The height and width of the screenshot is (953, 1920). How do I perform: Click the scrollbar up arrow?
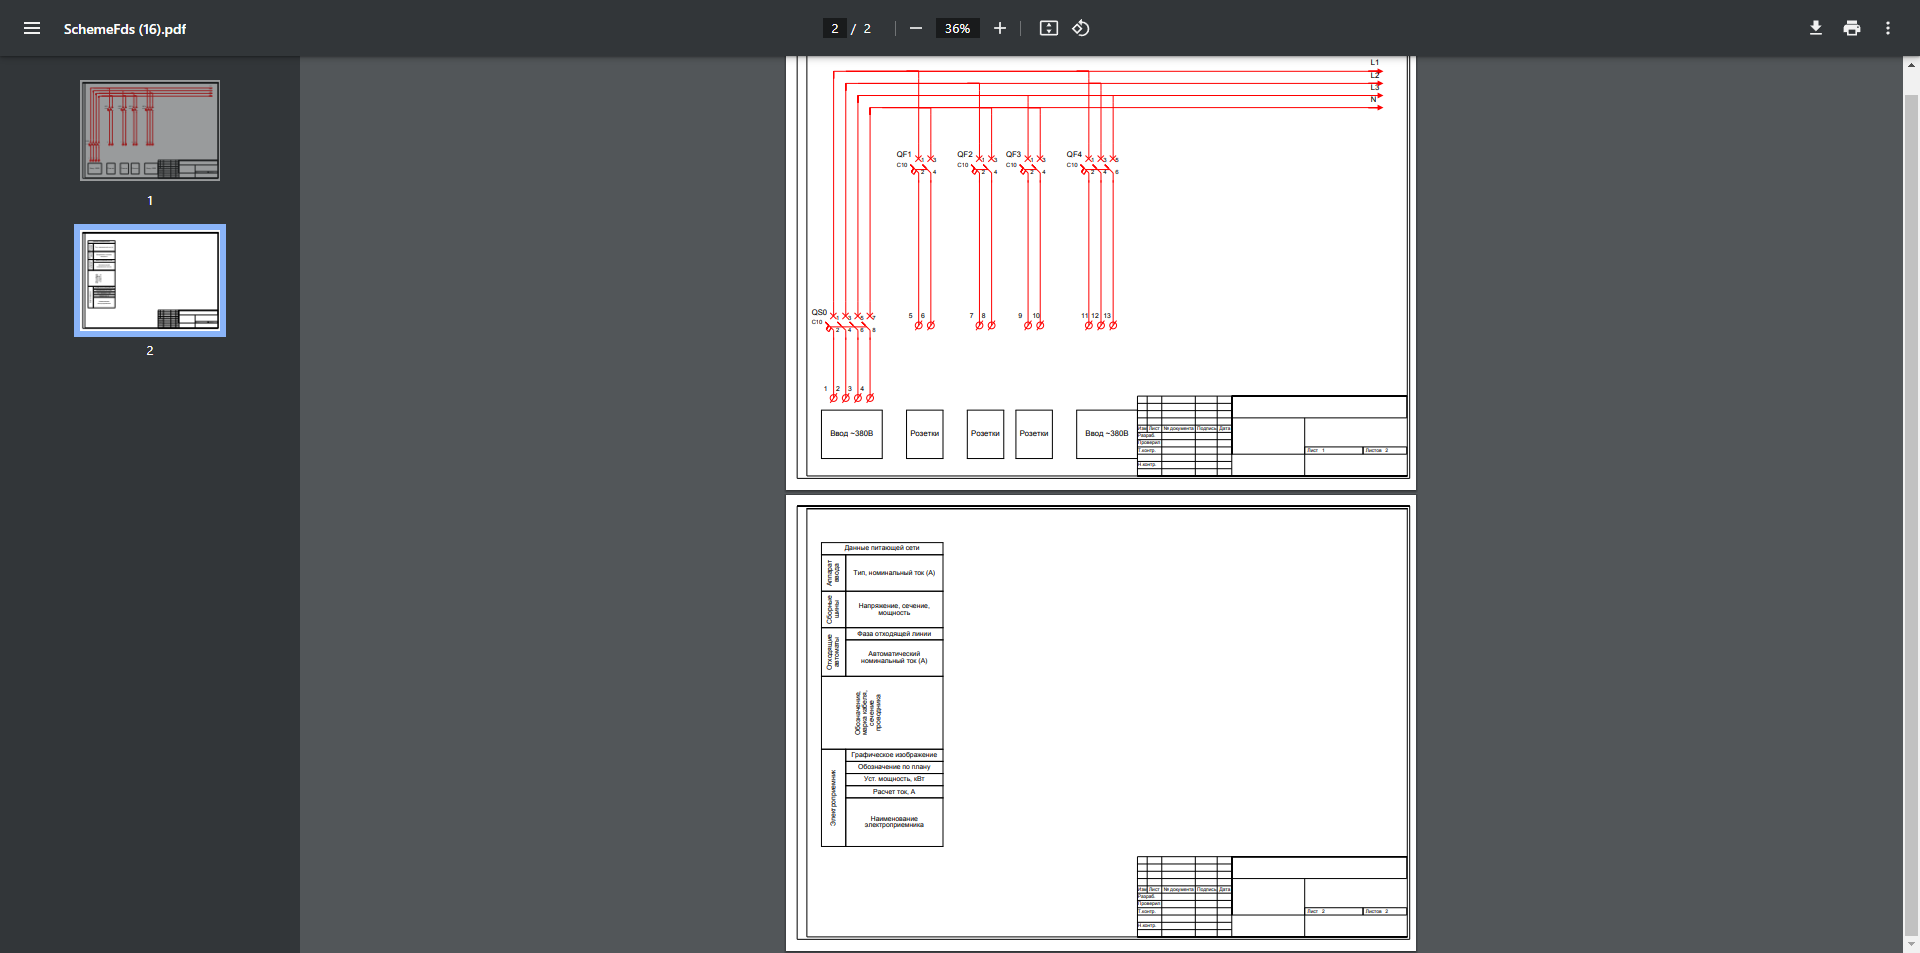tap(1911, 65)
